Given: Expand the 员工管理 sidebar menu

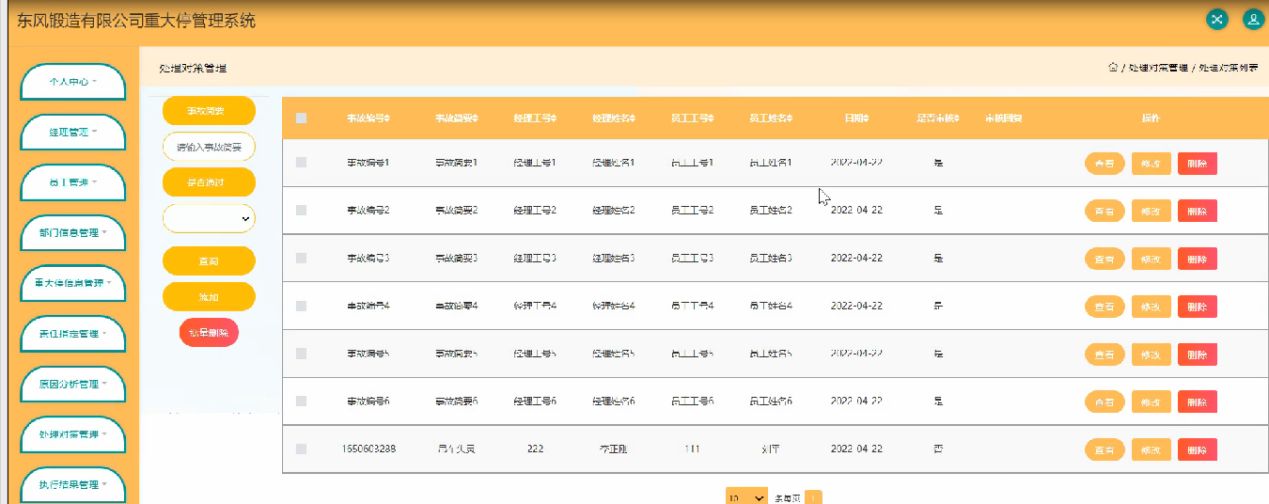Looking at the screenshot, I should pos(74,183).
